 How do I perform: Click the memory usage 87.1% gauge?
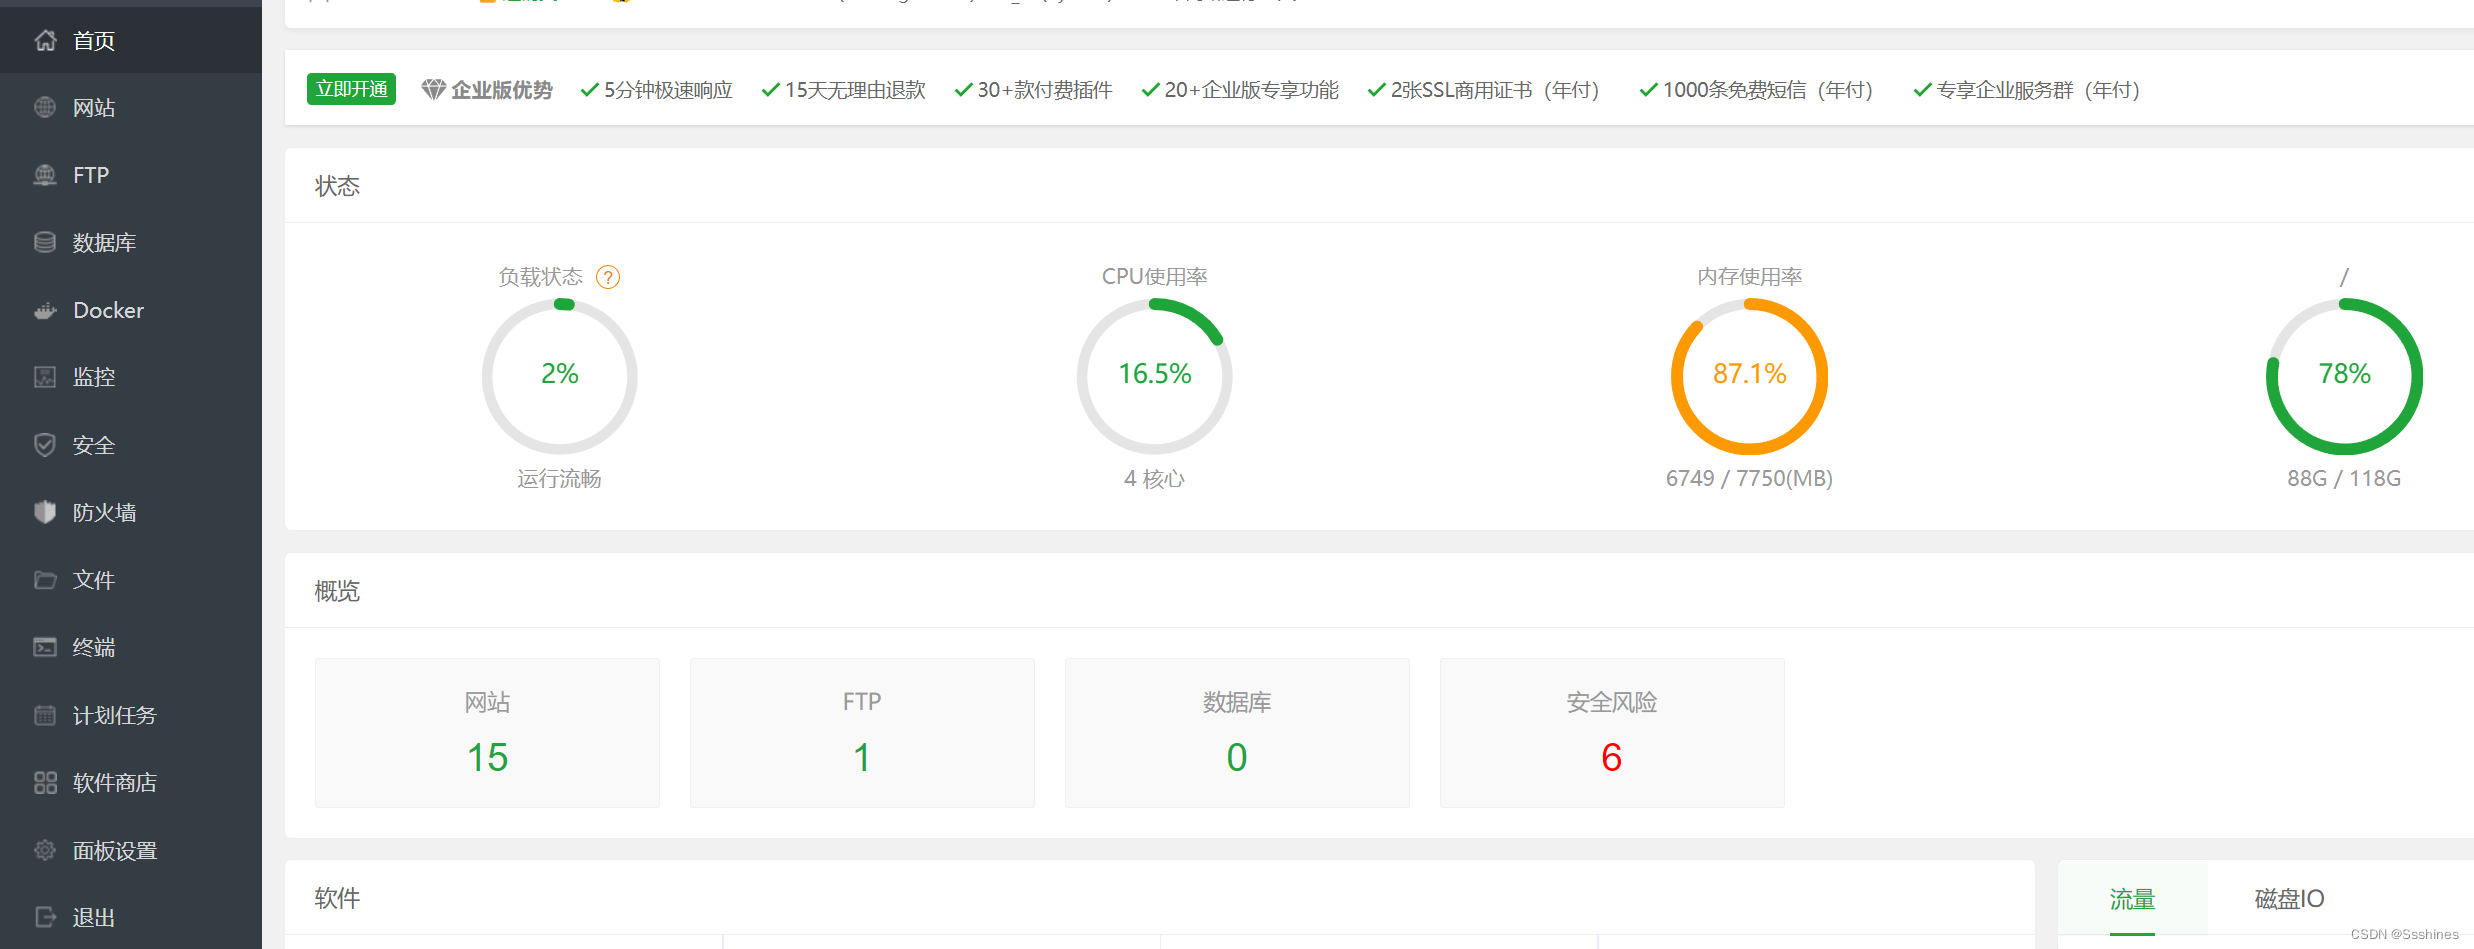click(x=1749, y=376)
